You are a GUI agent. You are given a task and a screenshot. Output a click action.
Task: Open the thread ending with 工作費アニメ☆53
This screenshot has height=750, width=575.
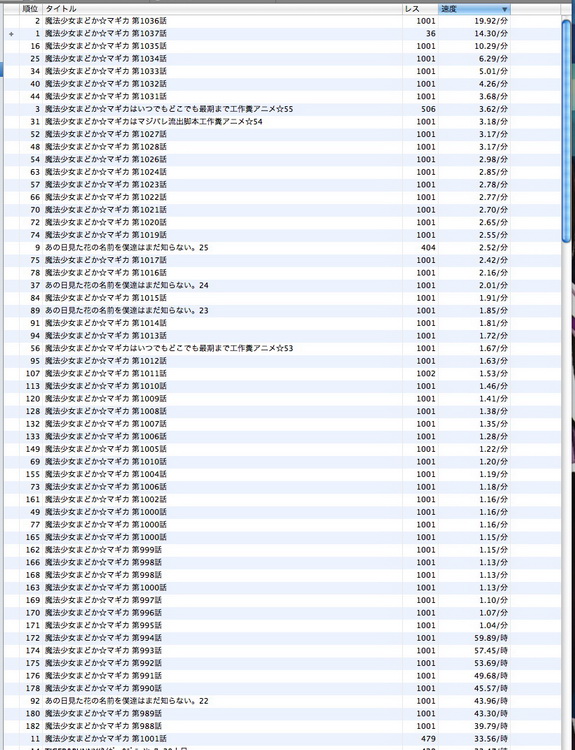click(x=169, y=348)
